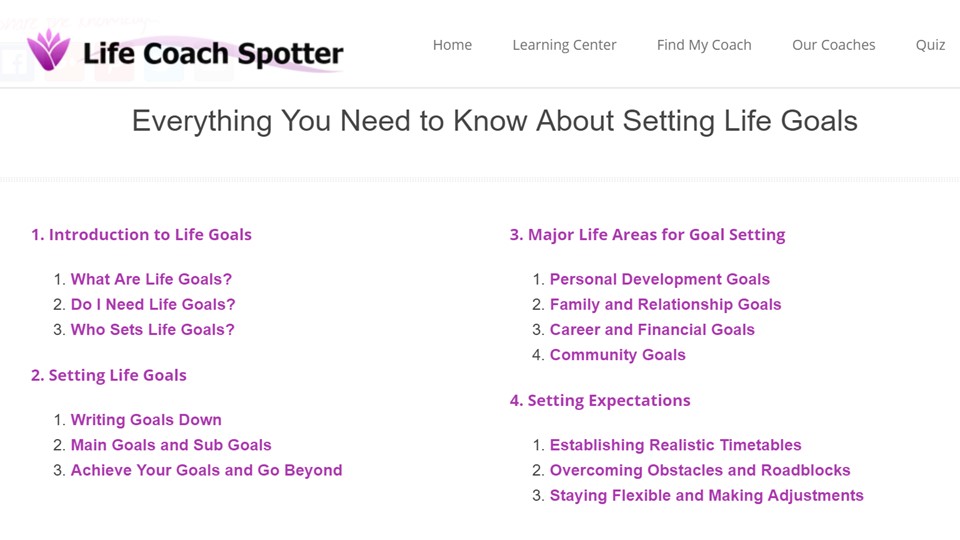Open Main Goals and Sub Goals link
Viewport: 960px width, 540px height.
click(171, 444)
